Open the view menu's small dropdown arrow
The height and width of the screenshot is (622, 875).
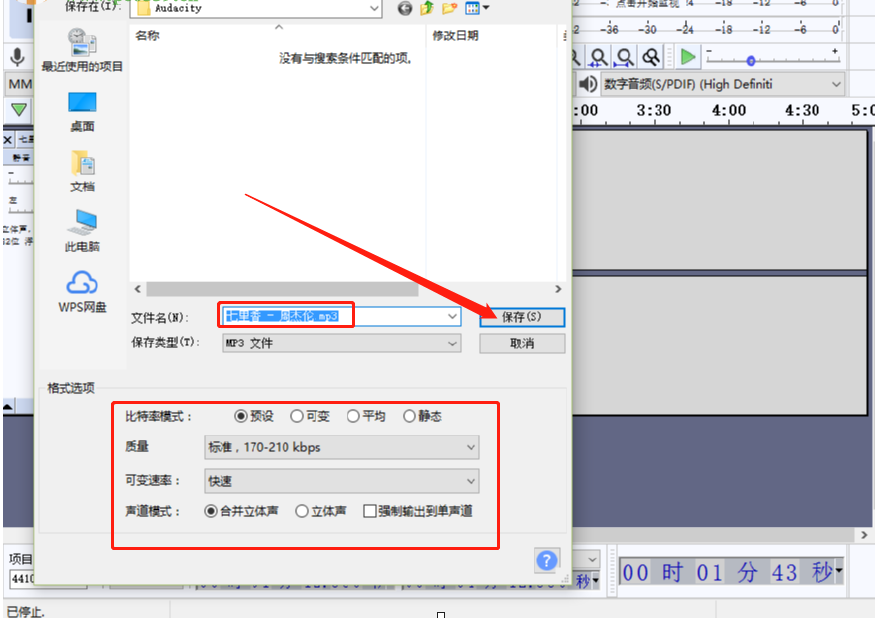[485, 8]
